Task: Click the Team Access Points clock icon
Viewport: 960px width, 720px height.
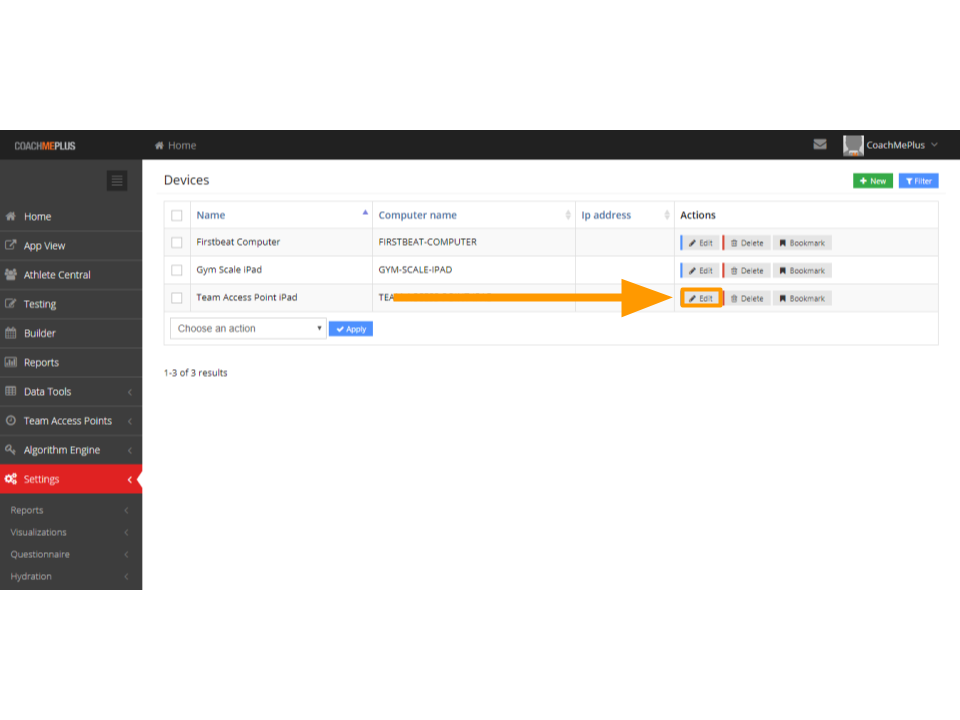Action: pos(10,420)
